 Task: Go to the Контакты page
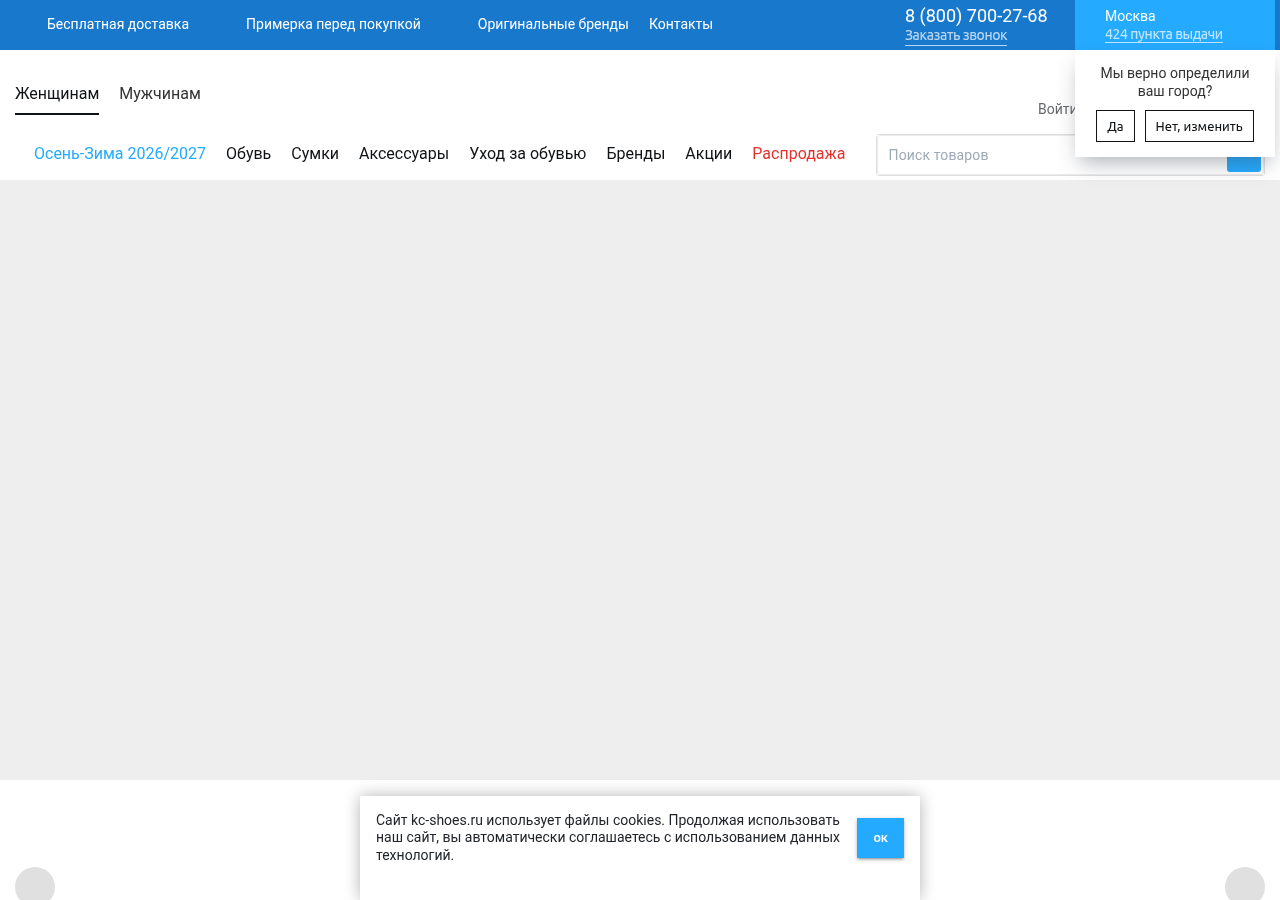coord(681,24)
